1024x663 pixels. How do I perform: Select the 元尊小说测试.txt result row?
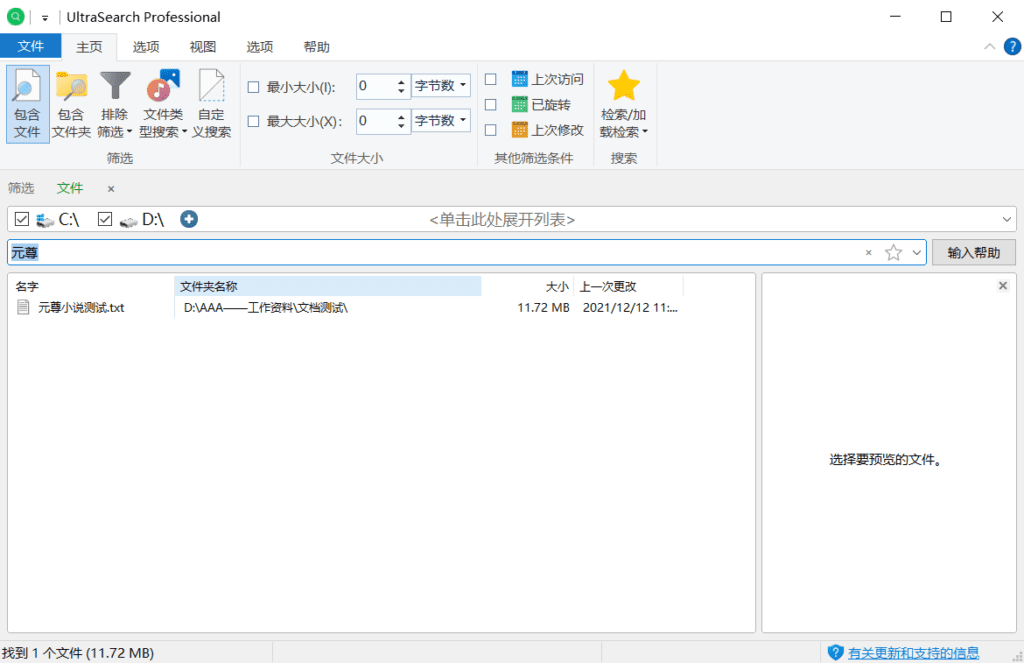[347, 308]
